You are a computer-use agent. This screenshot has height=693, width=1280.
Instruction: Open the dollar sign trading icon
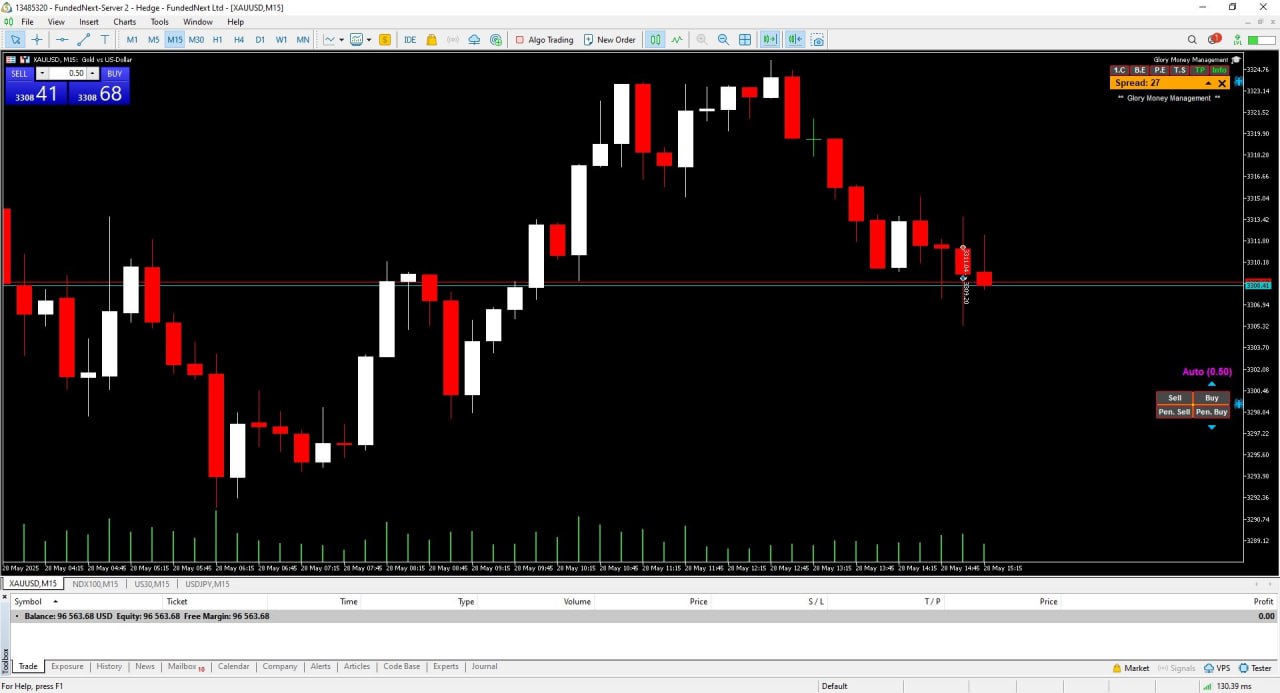pos(384,40)
